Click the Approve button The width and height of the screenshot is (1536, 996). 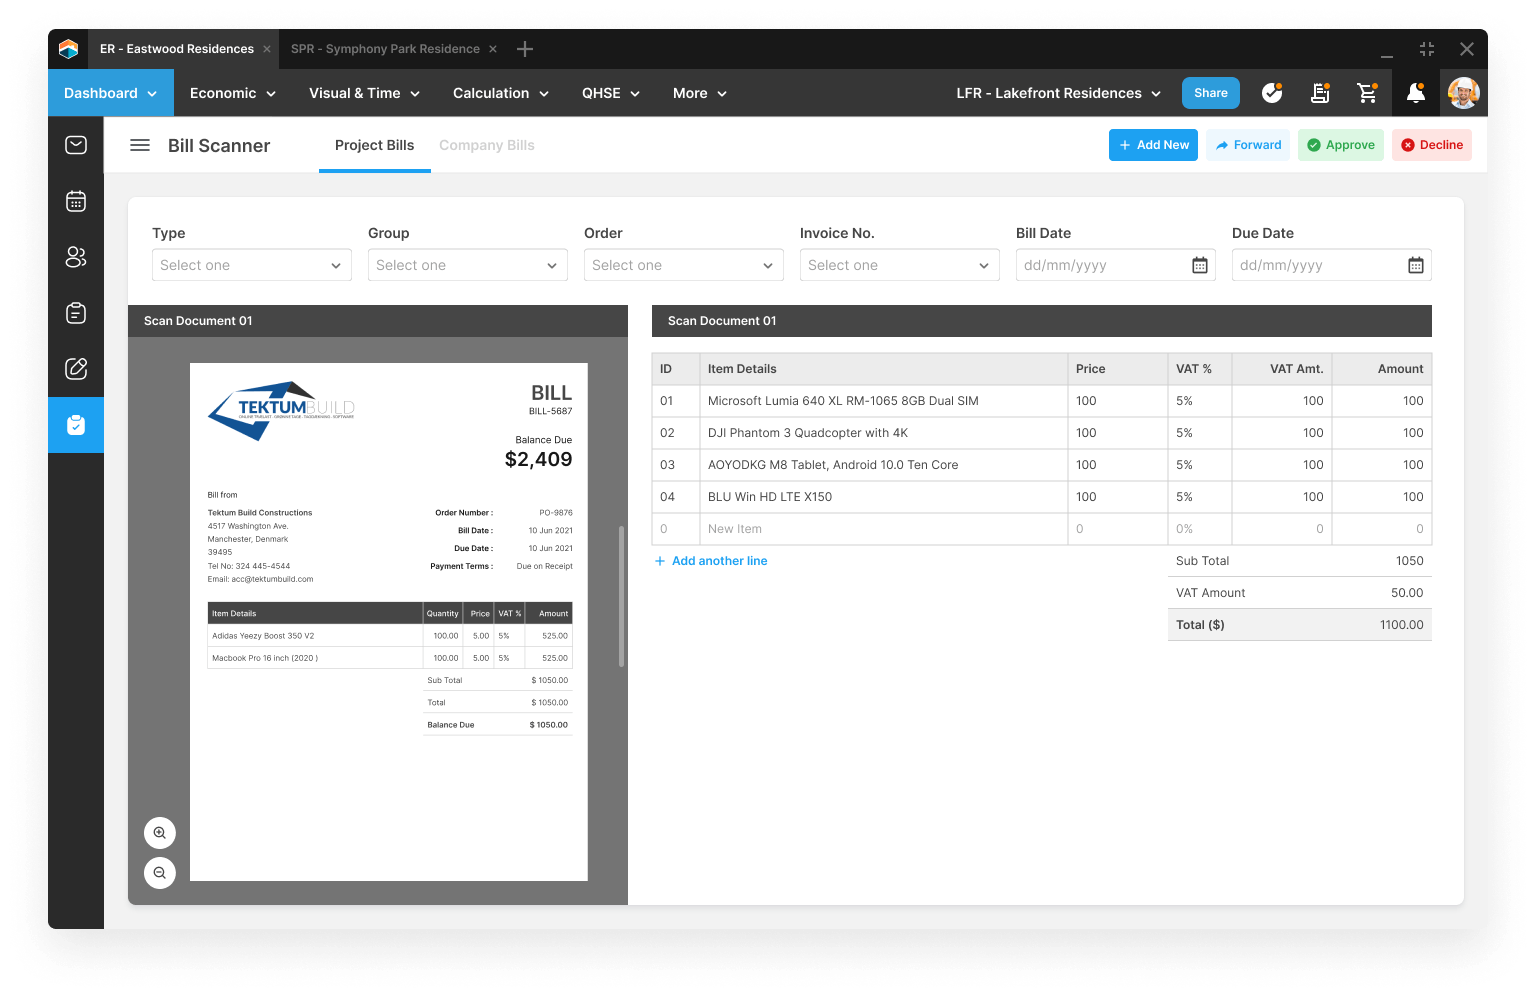click(1340, 145)
